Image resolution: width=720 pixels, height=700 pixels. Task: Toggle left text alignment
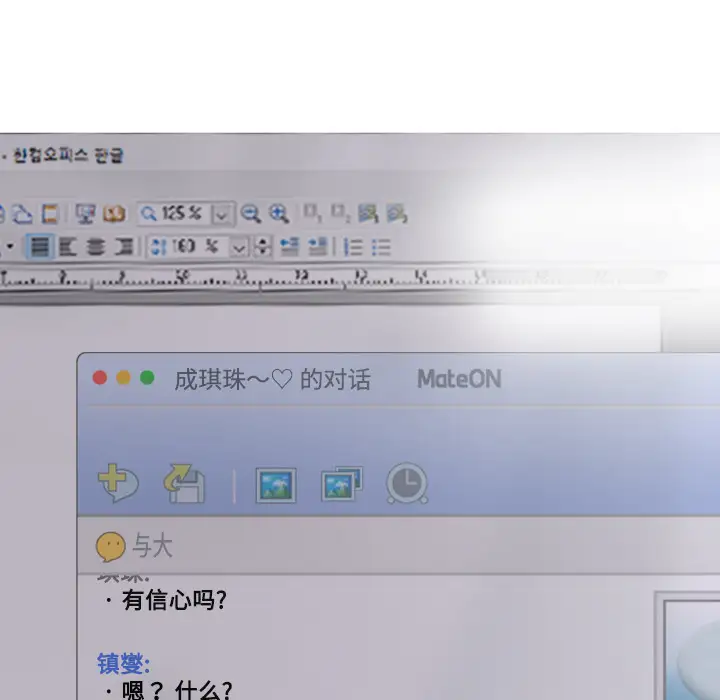pos(67,246)
